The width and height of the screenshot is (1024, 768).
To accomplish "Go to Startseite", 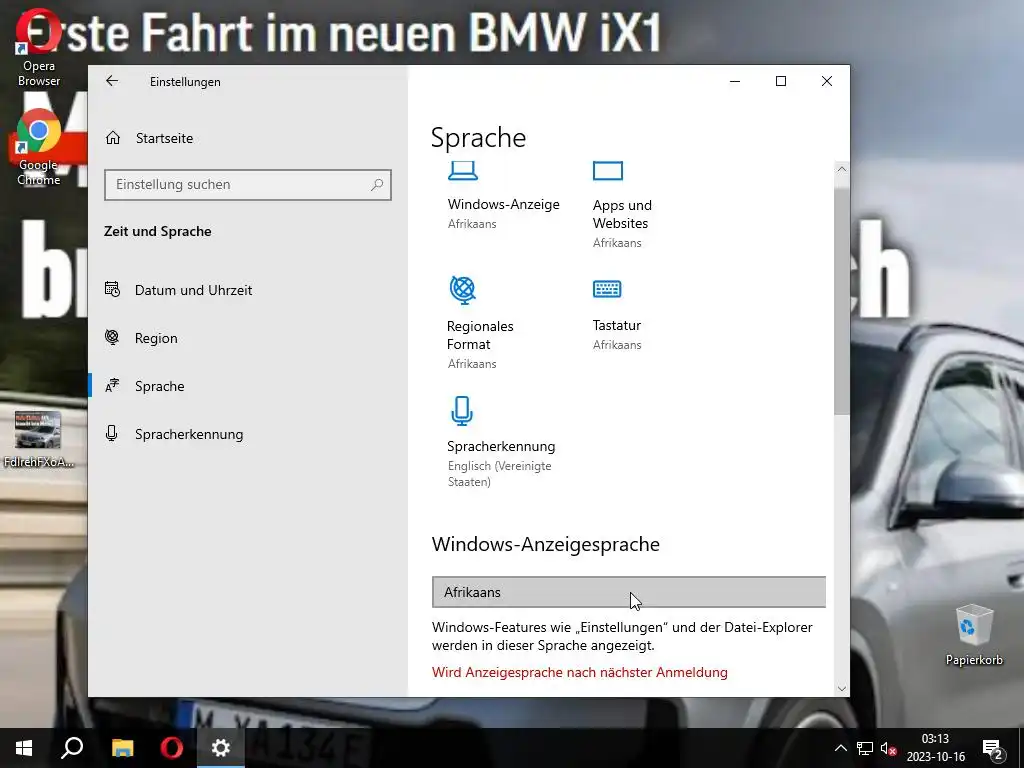I will [165, 138].
